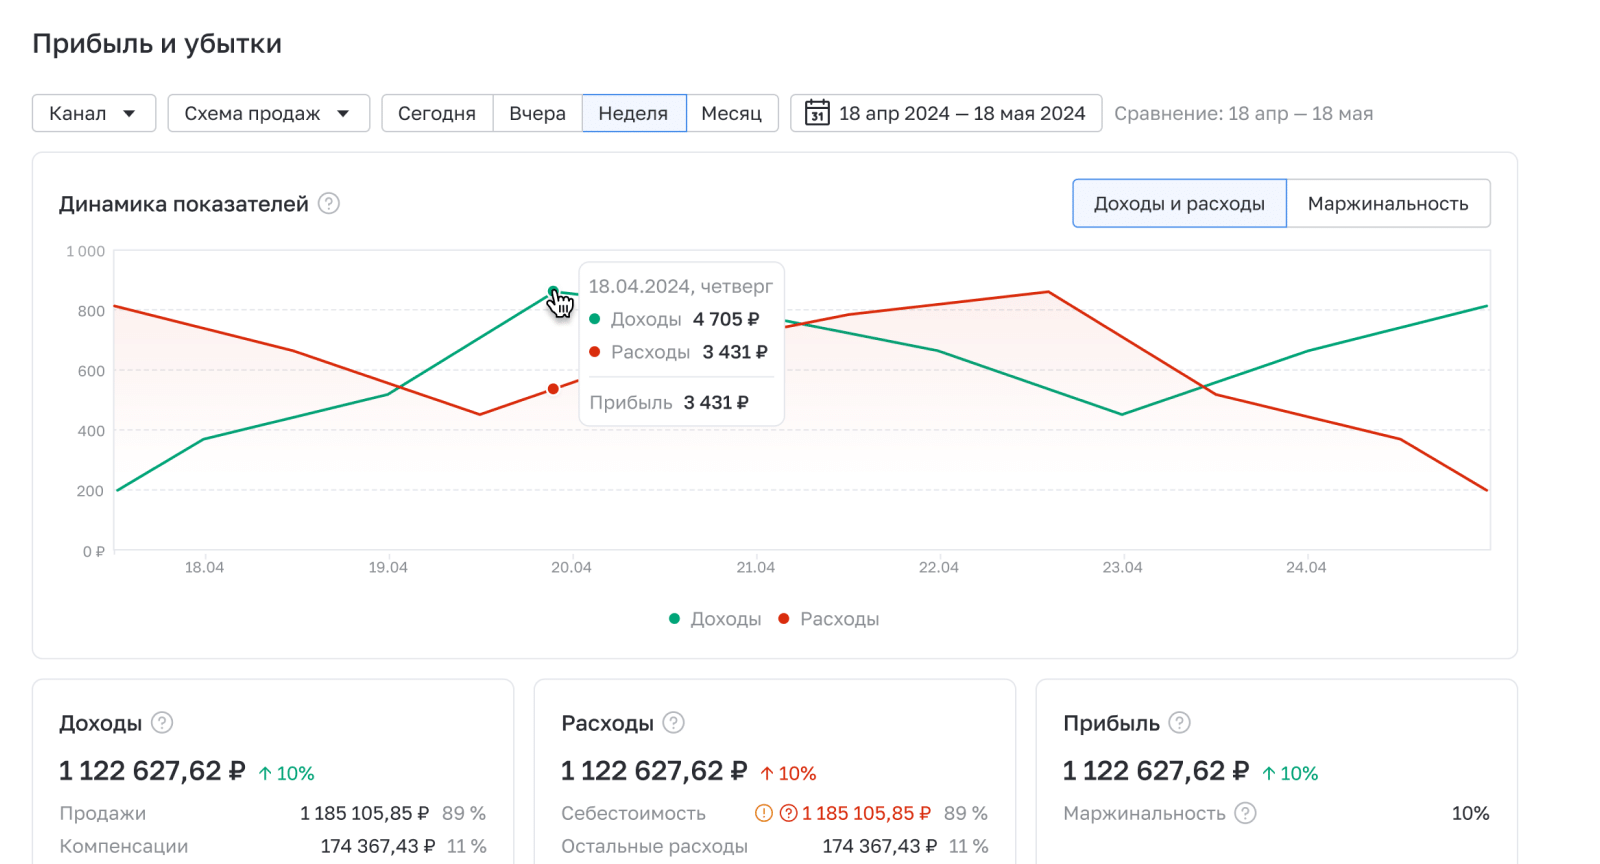1600x864 pixels.
Task: Click help icon next to Маржинальность row
Action: tap(1245, 813)
